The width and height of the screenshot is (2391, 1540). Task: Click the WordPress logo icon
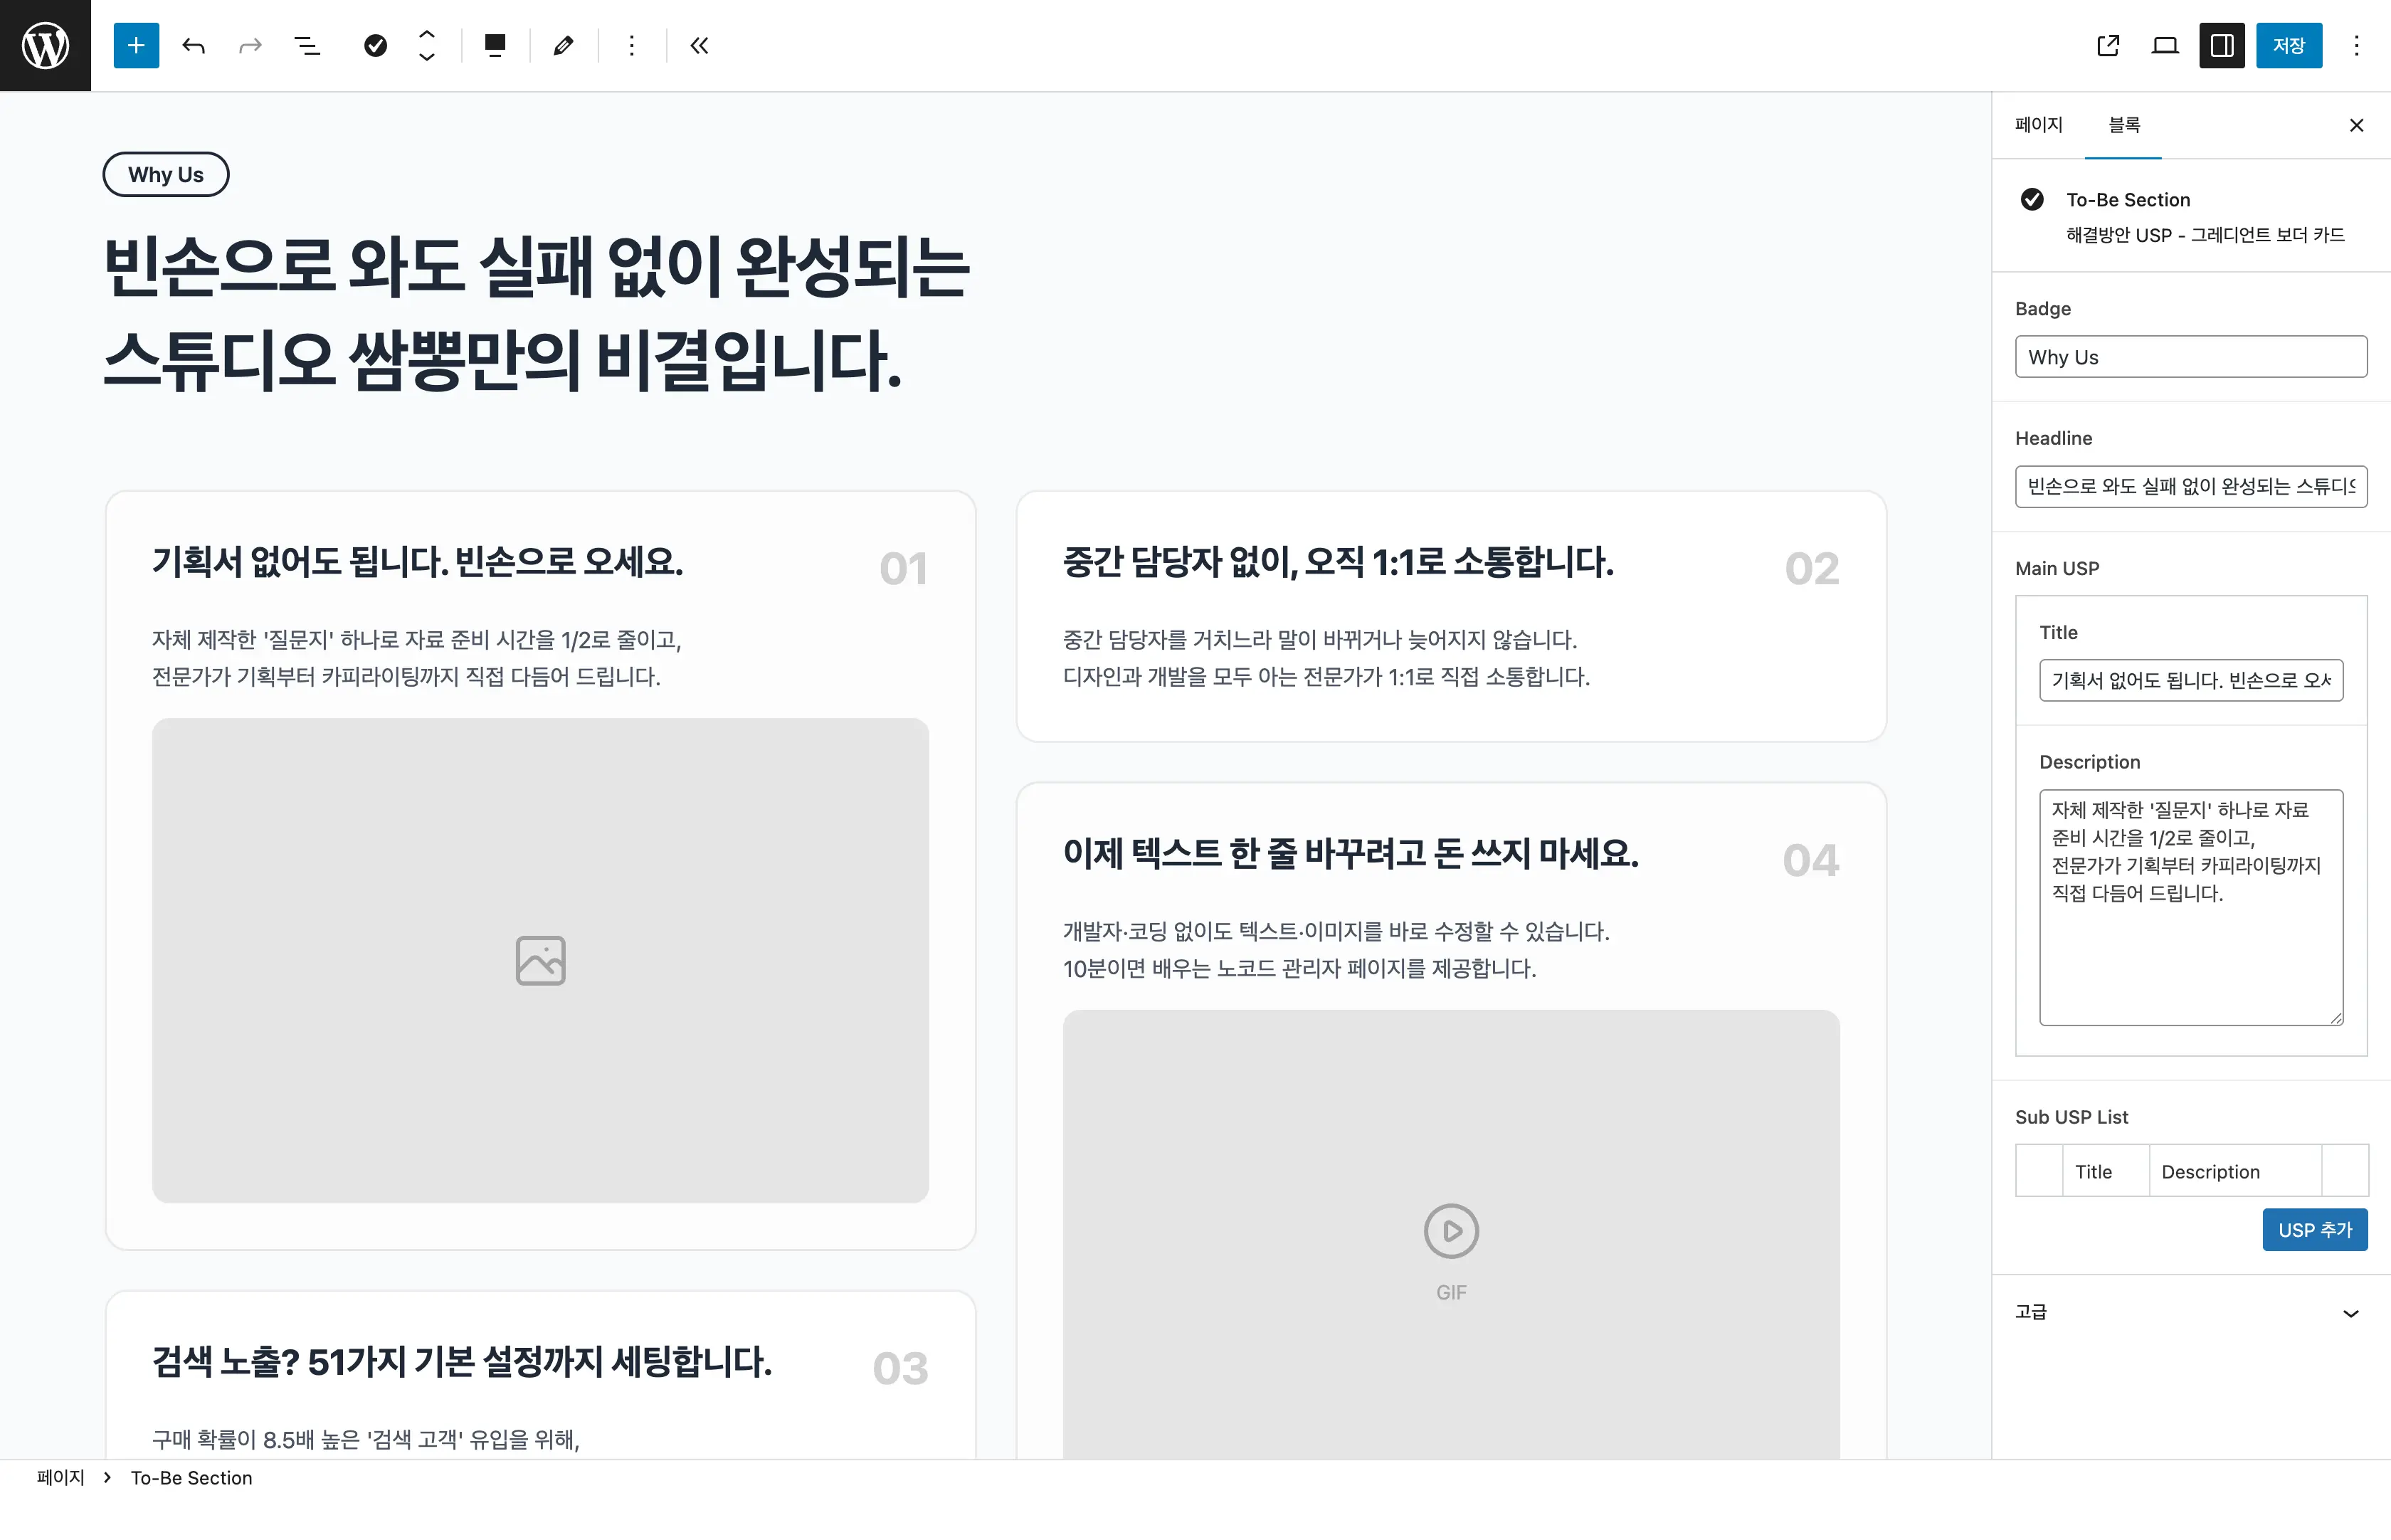pos(45,45)
